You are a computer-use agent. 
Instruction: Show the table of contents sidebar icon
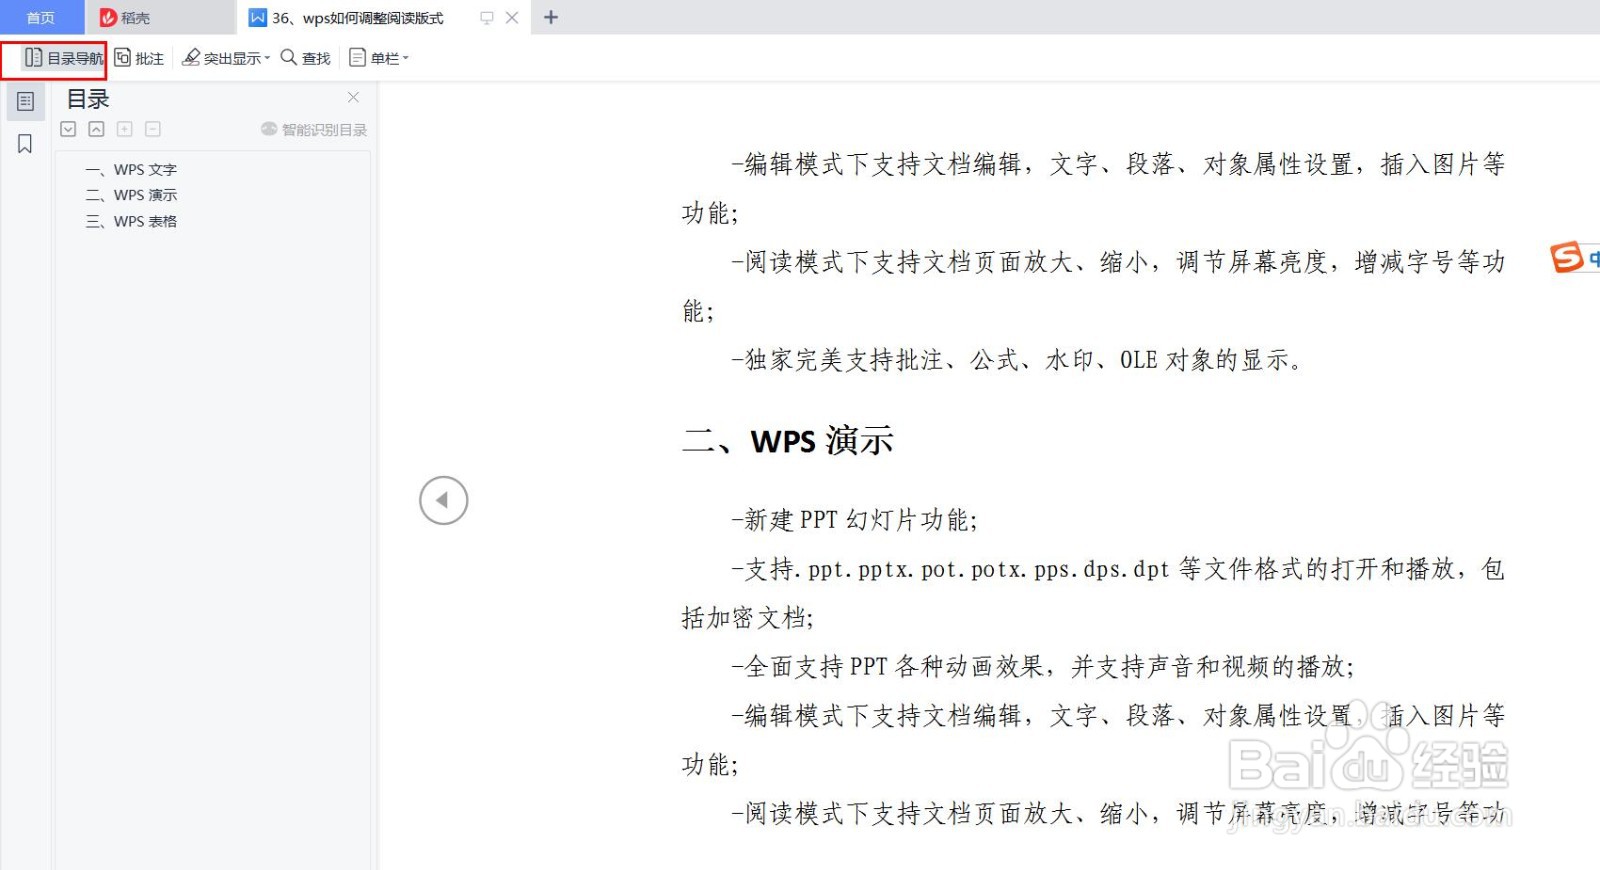(25, 101)
